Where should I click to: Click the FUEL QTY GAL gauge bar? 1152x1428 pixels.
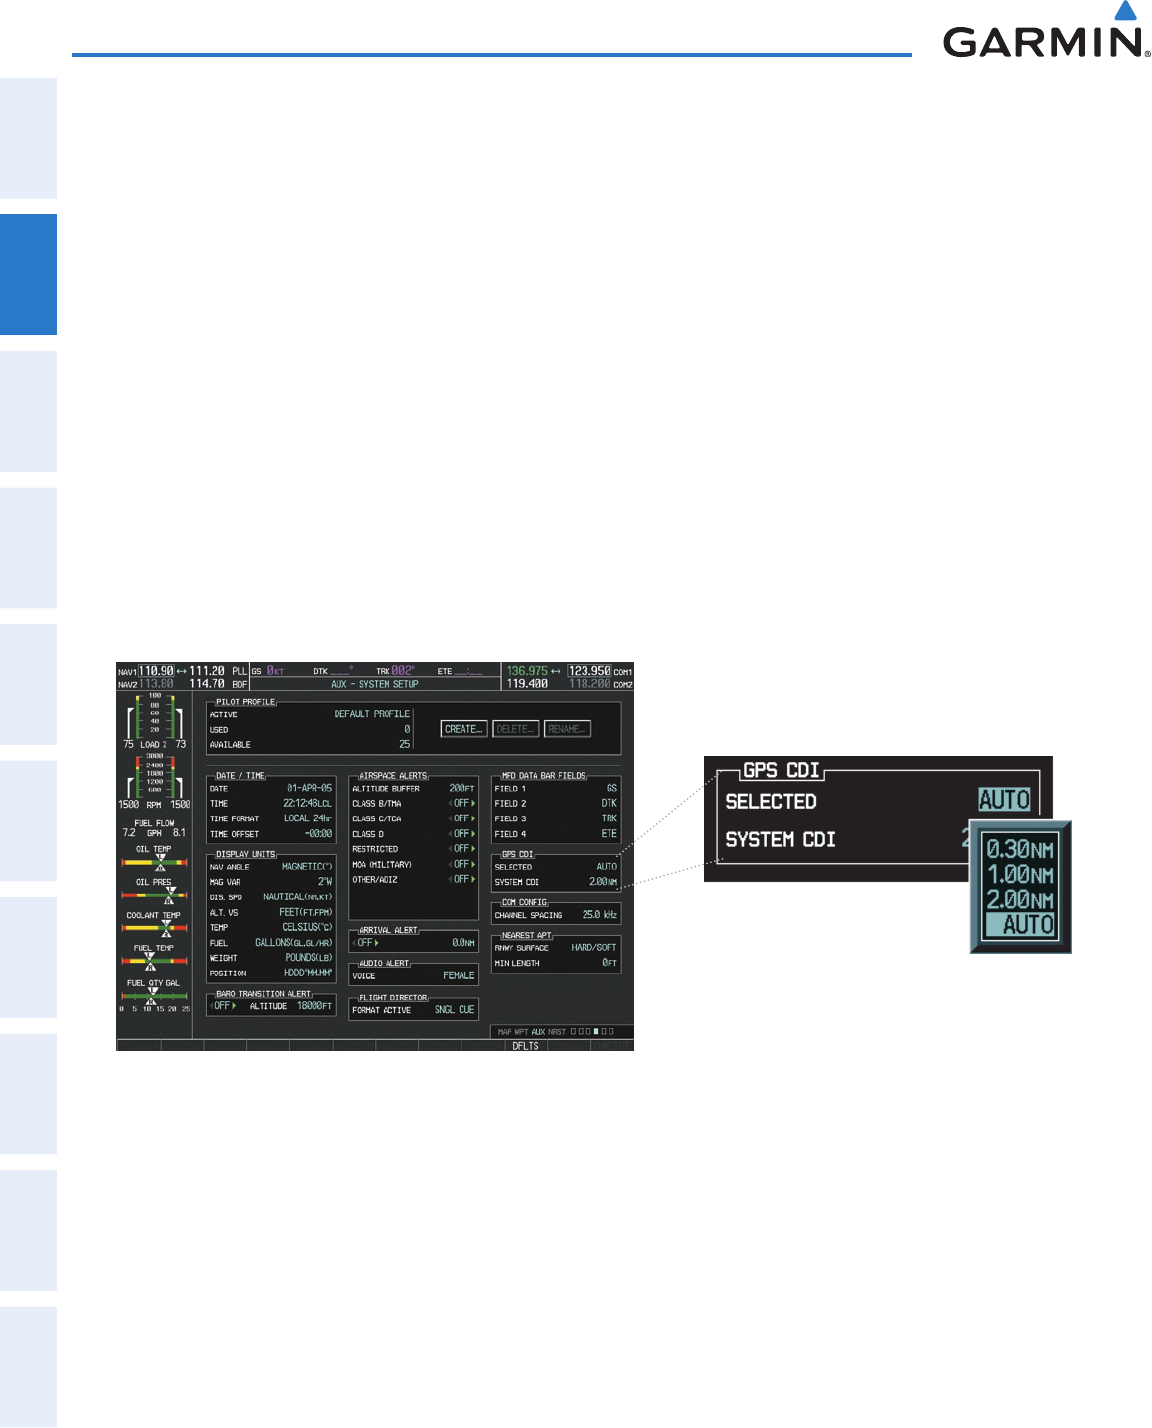pyautogui.click(x=154, y=996)
